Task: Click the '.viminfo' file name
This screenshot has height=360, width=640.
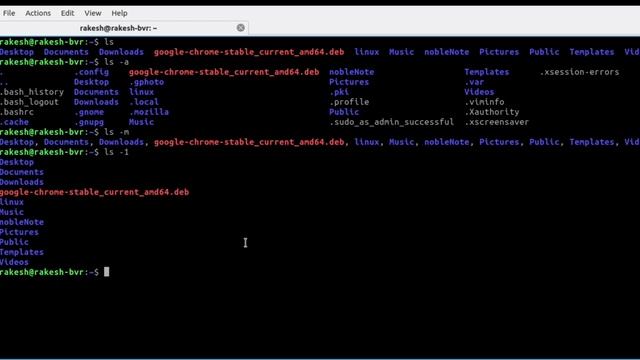Action: click(x=484, y=102)
